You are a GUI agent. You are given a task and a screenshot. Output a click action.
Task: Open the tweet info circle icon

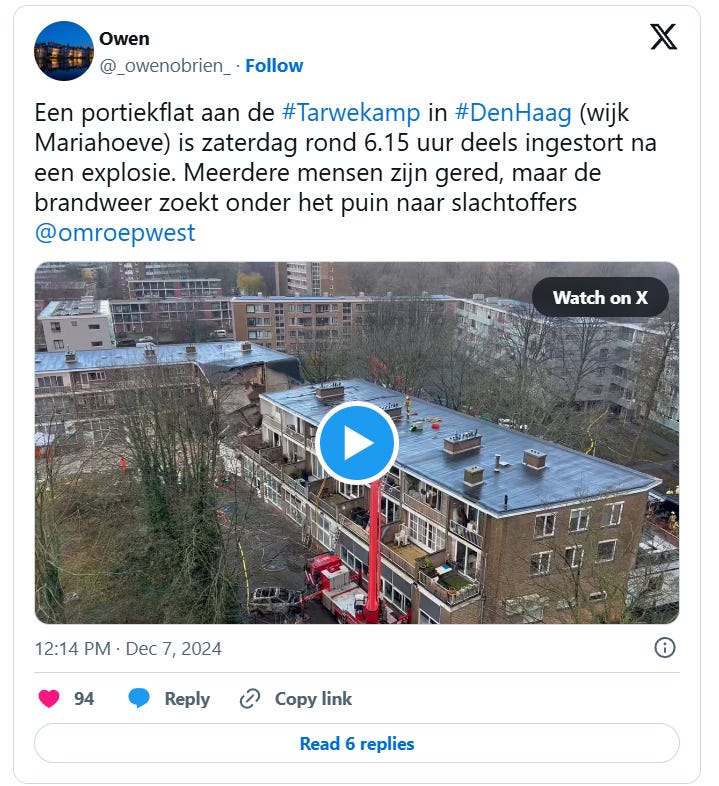pyautogui.click(x=665, y=648)
